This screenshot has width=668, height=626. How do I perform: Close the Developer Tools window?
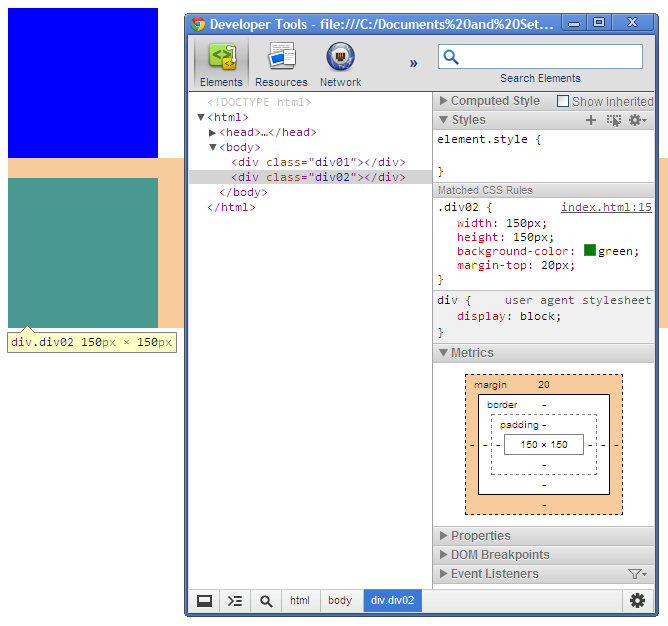633,22
